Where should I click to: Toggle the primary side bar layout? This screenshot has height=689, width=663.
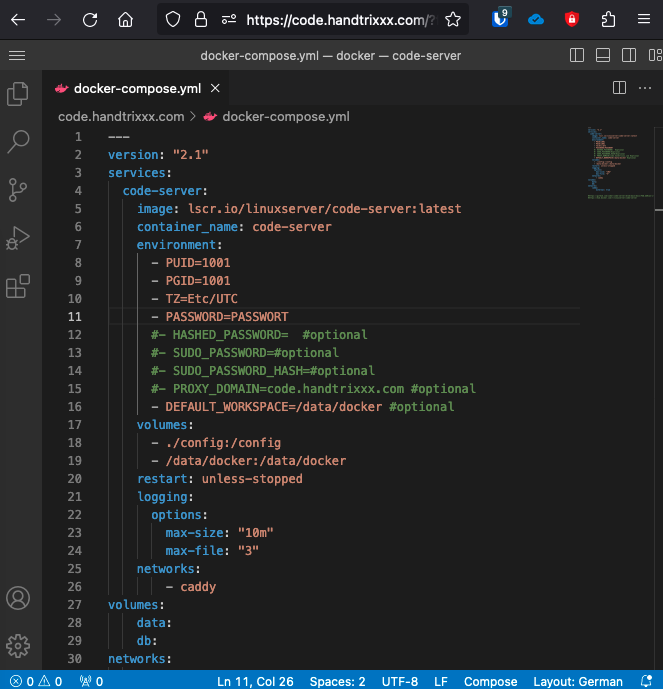pyautogui.click(x=576, y=56)
